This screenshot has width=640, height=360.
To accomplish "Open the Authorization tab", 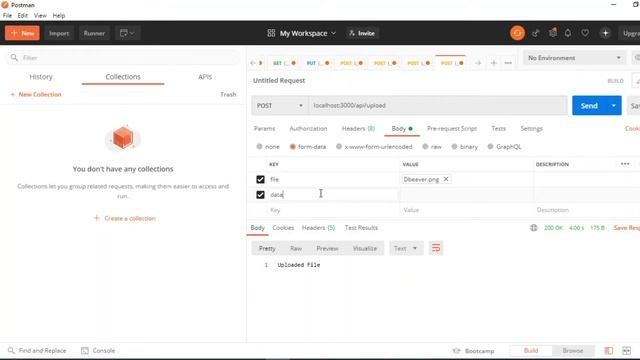I will click(308, 129).
